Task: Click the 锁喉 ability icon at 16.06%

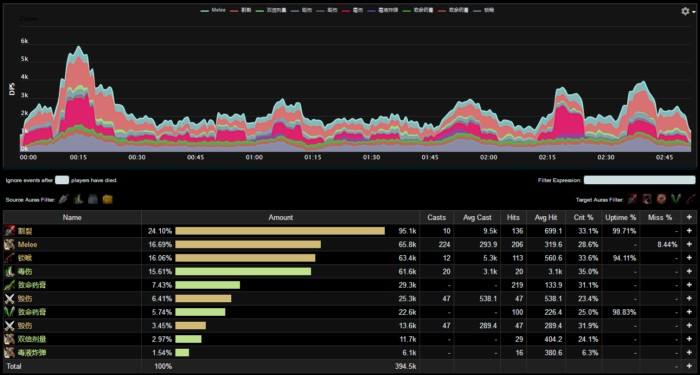Action: (x=10, y=258)
